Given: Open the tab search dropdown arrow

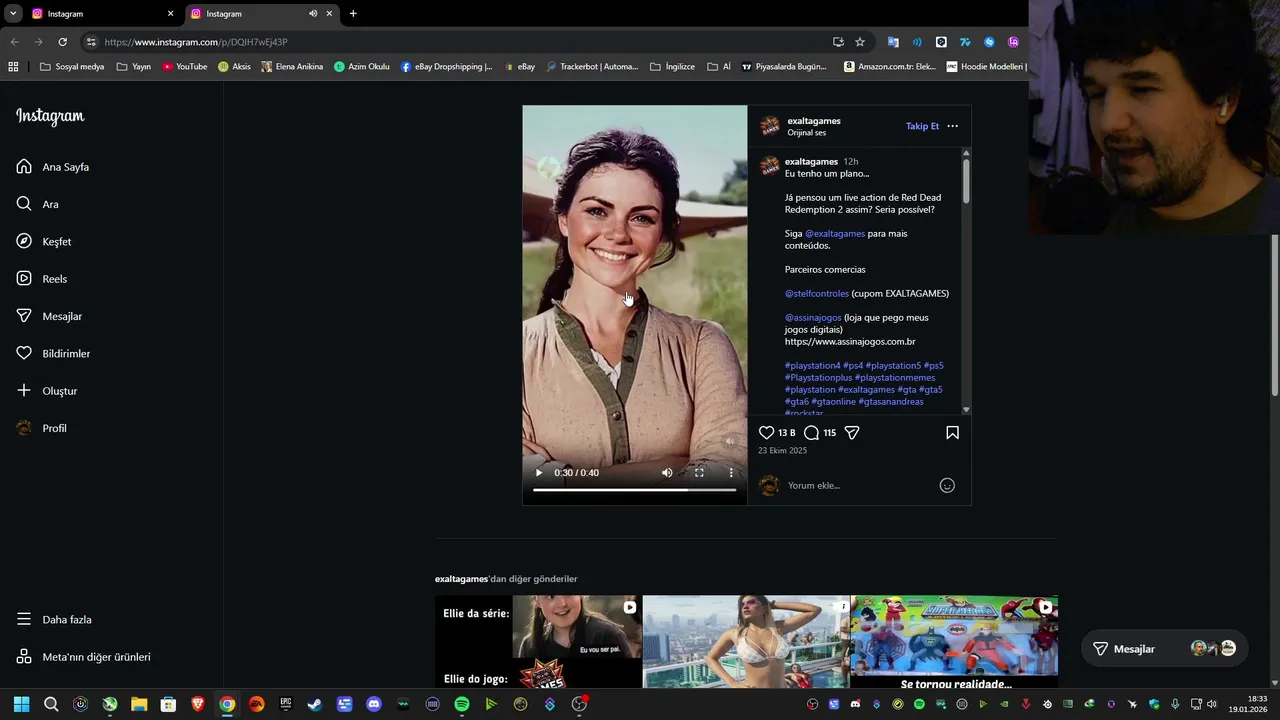Looking at the screenshot, I should pos(13,14).
